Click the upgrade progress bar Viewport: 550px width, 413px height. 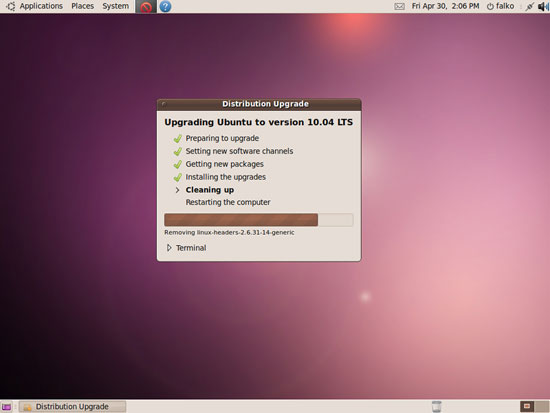point(259,220)
